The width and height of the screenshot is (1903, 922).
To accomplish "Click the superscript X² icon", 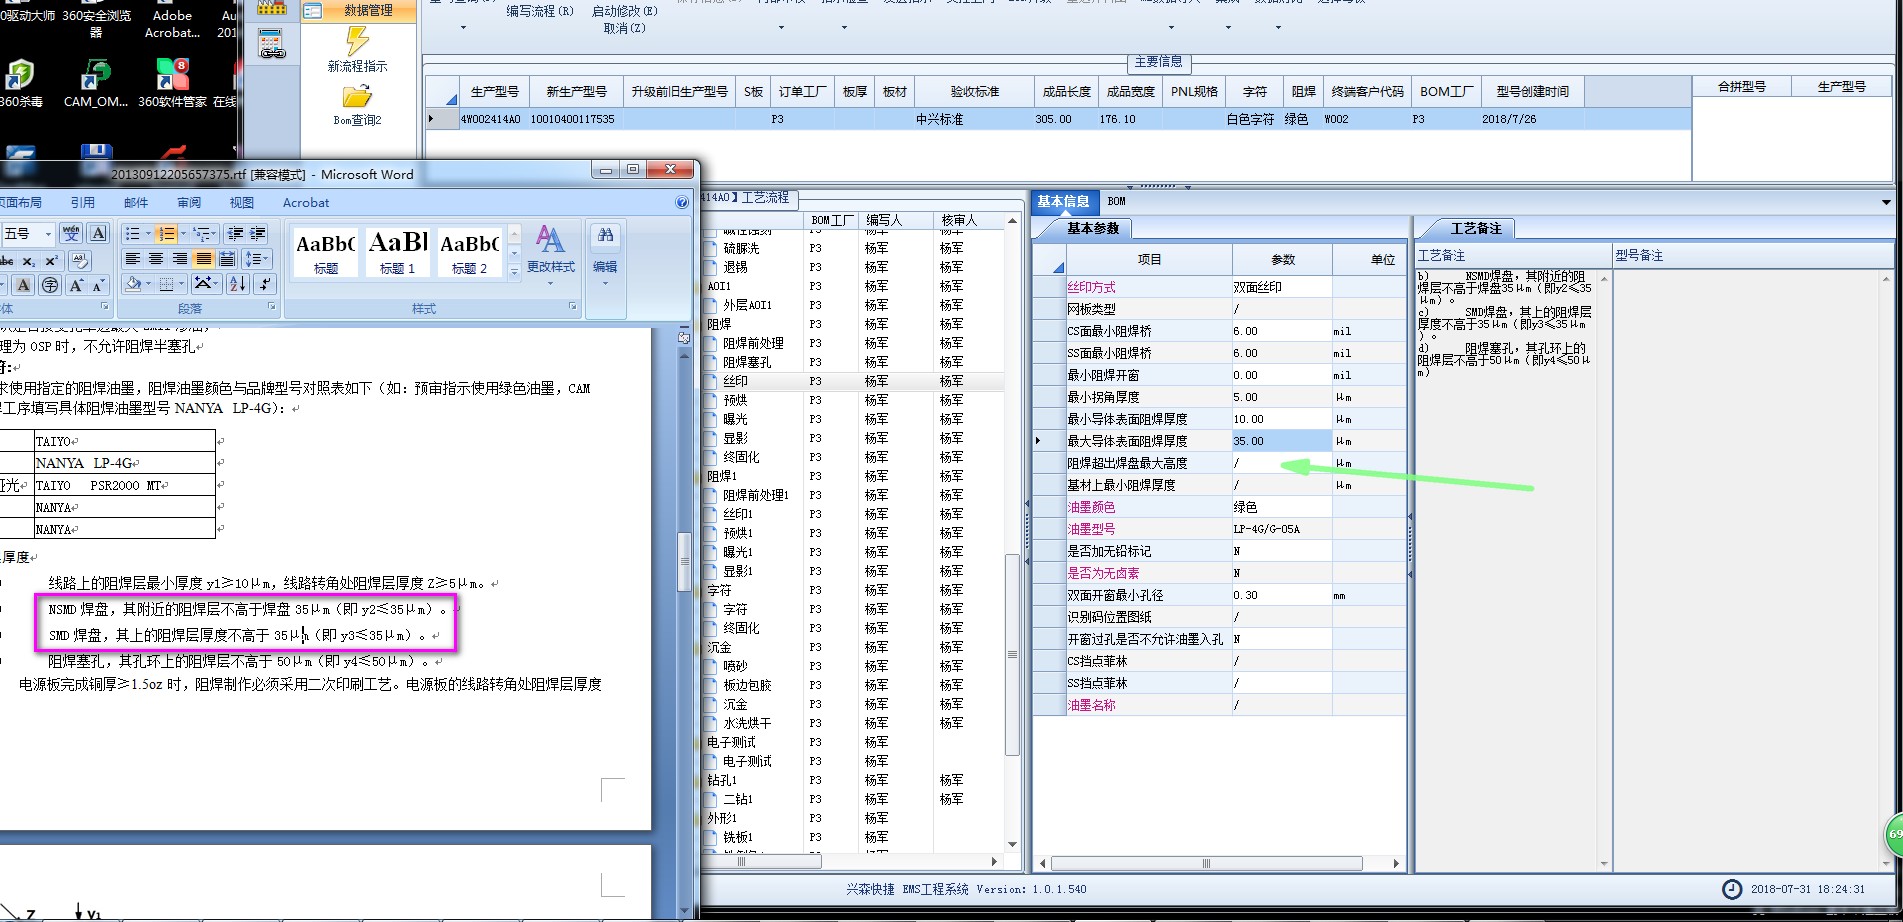I will pyautogui.click(x=52, y=261).
